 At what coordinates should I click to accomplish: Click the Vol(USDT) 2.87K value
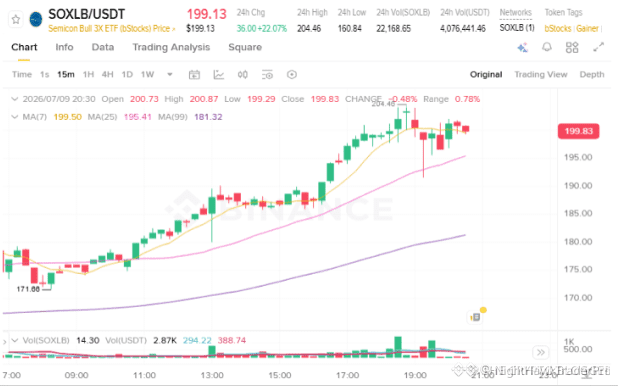[x=165, y=340]
